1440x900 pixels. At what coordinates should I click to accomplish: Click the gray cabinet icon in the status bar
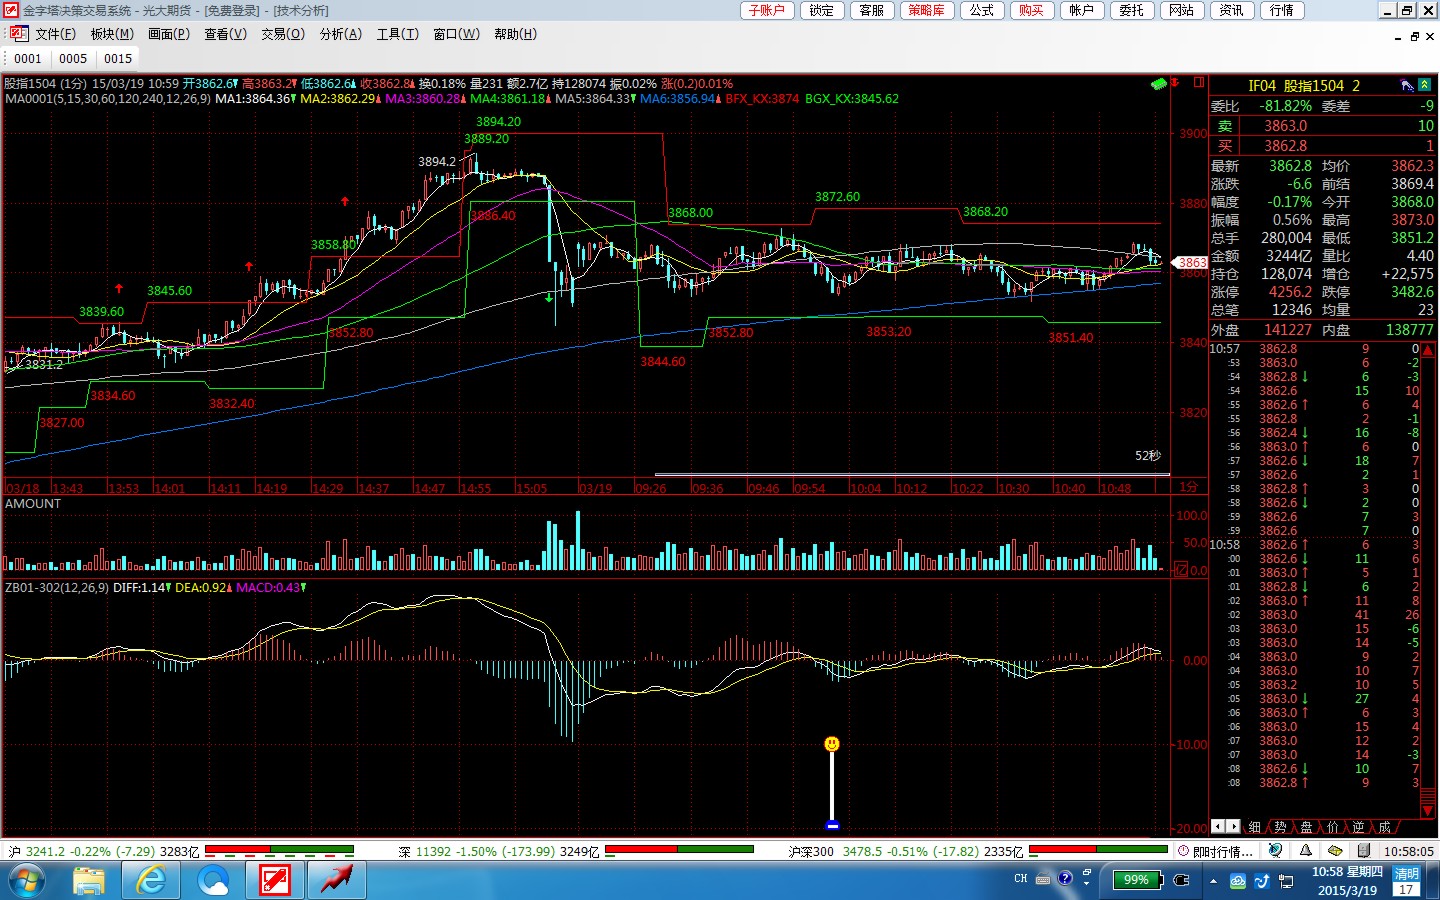pos(1360,851)
